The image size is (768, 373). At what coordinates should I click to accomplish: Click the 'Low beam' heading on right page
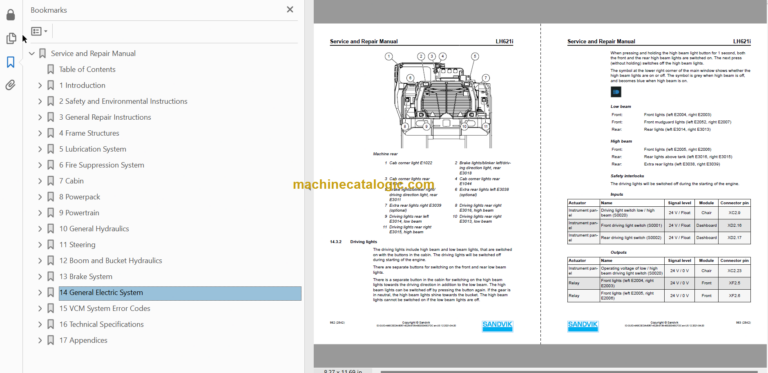[x=621, y=106]
